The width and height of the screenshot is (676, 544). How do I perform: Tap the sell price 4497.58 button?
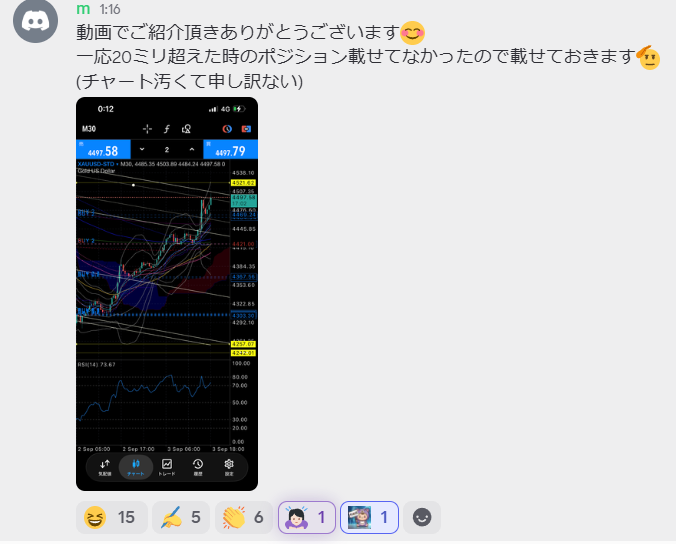[x=103, y=150]
